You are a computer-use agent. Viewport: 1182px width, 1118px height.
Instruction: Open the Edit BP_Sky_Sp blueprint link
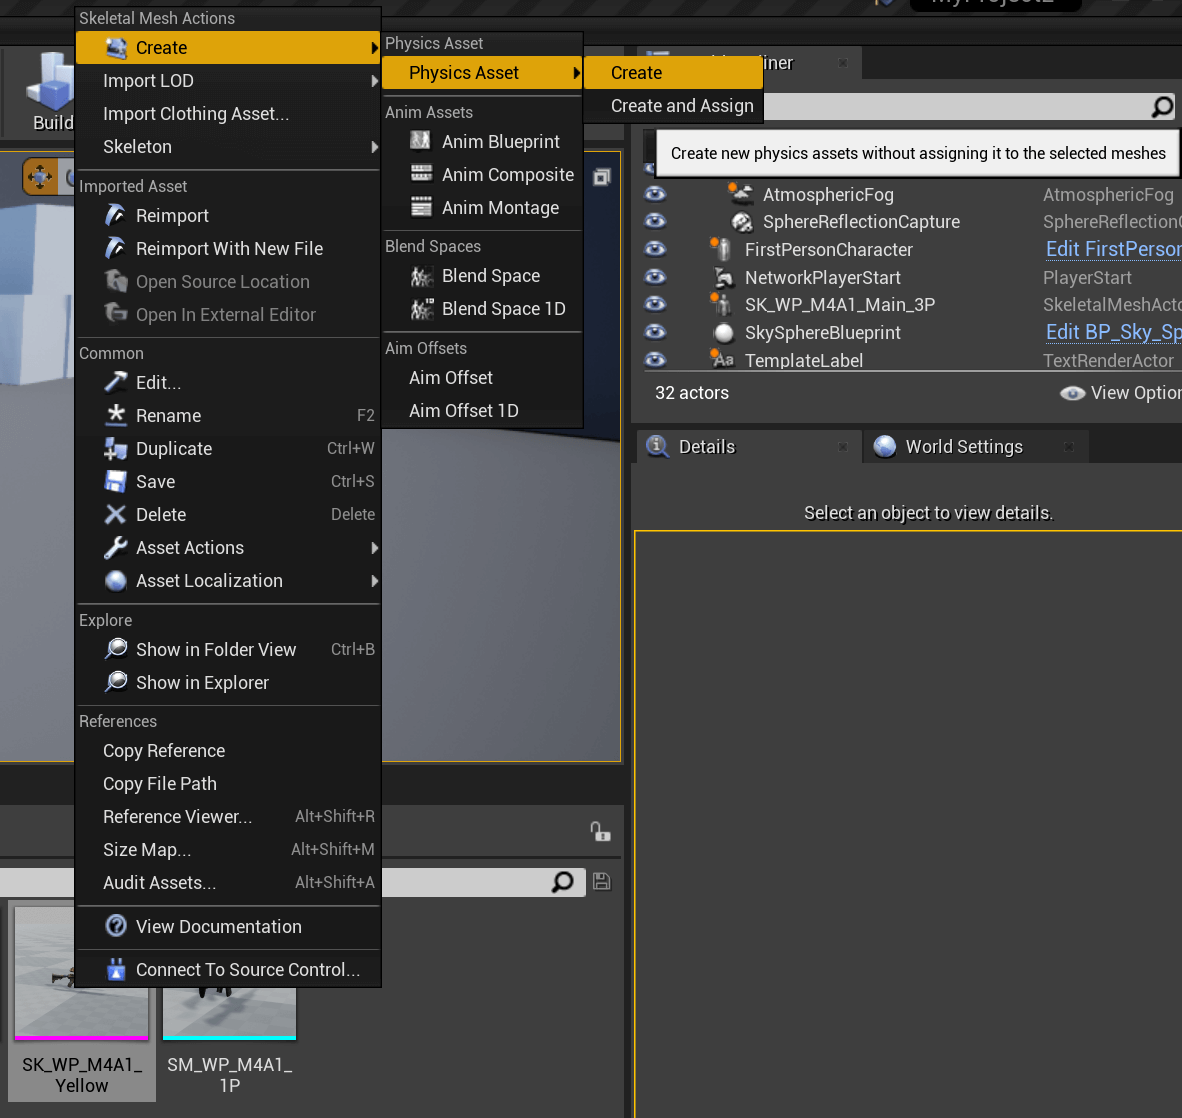(1113, 332)
